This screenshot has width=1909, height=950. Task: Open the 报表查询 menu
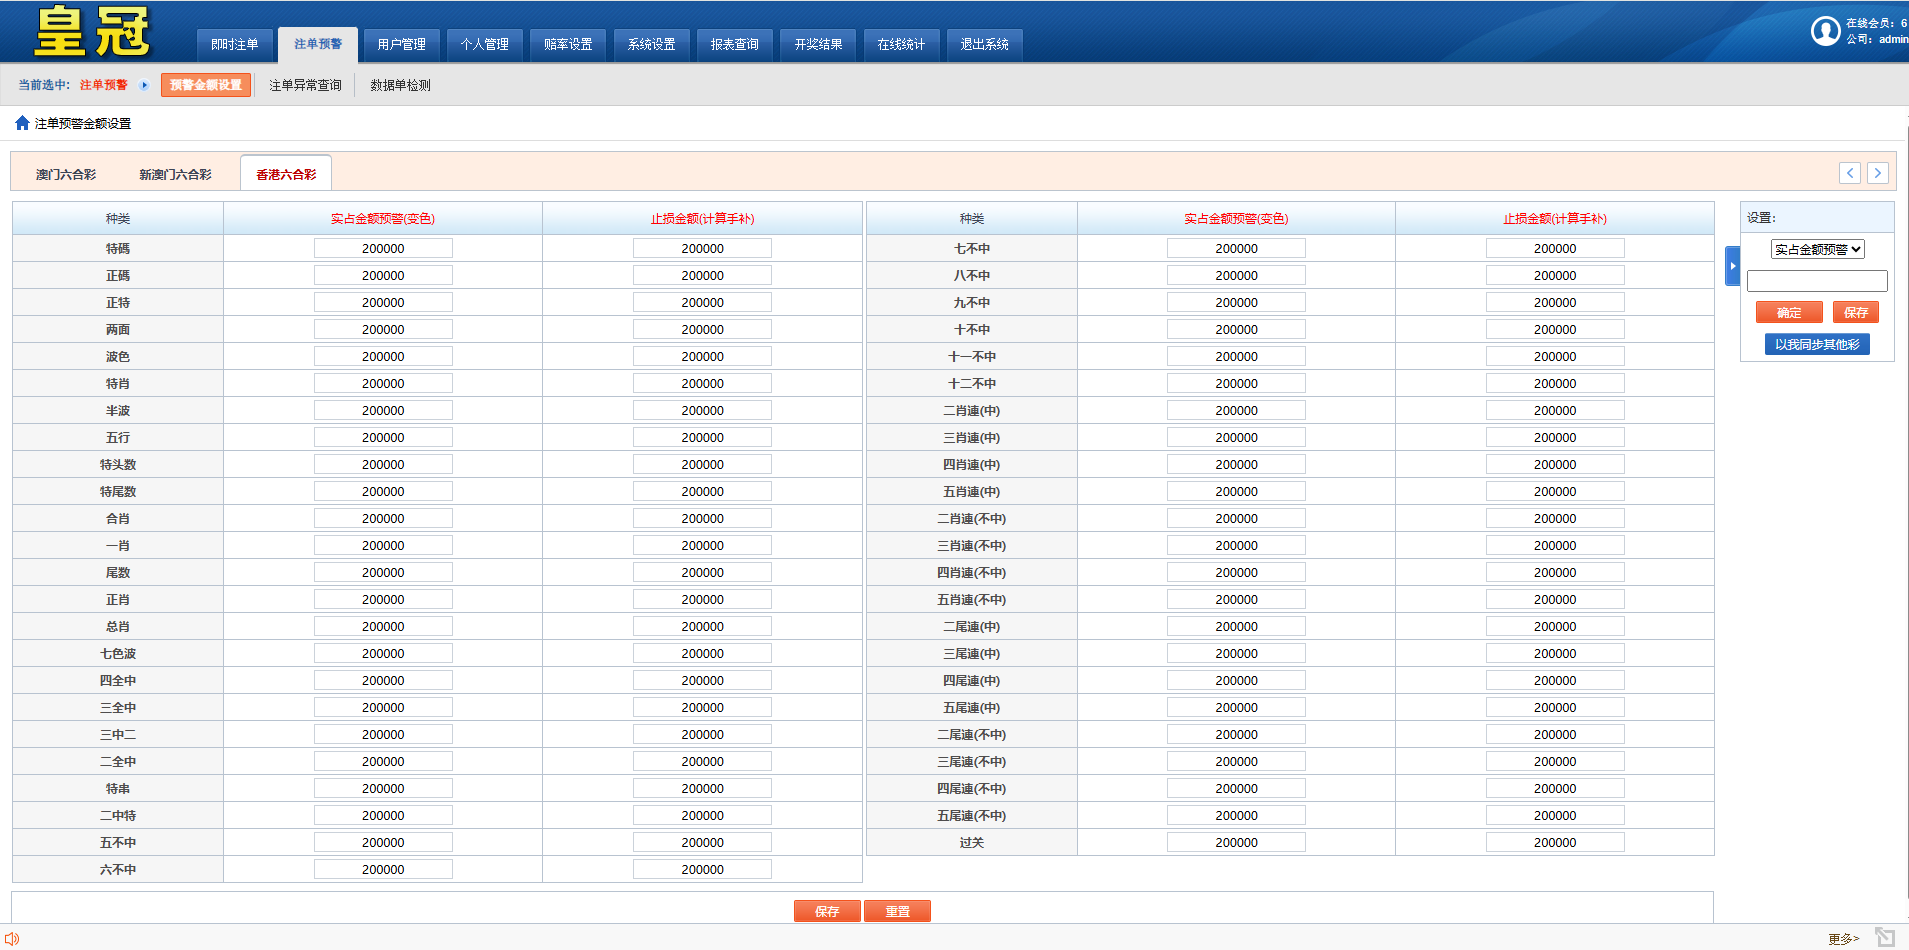click(x=734, y=44)
